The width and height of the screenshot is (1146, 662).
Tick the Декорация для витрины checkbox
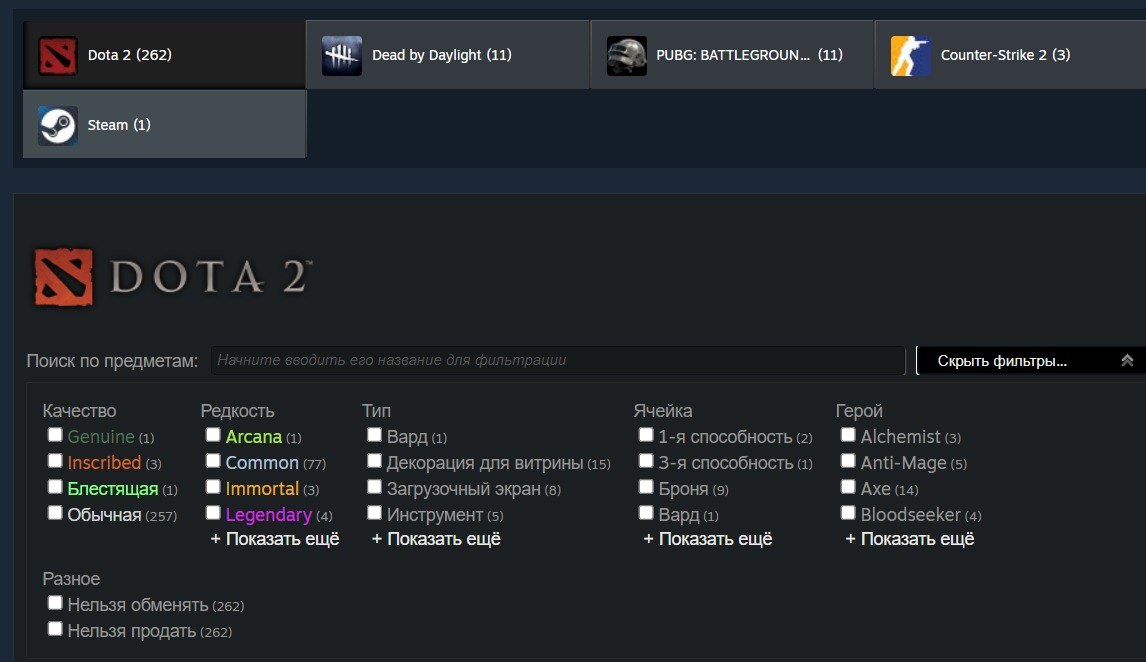point(374,461)
